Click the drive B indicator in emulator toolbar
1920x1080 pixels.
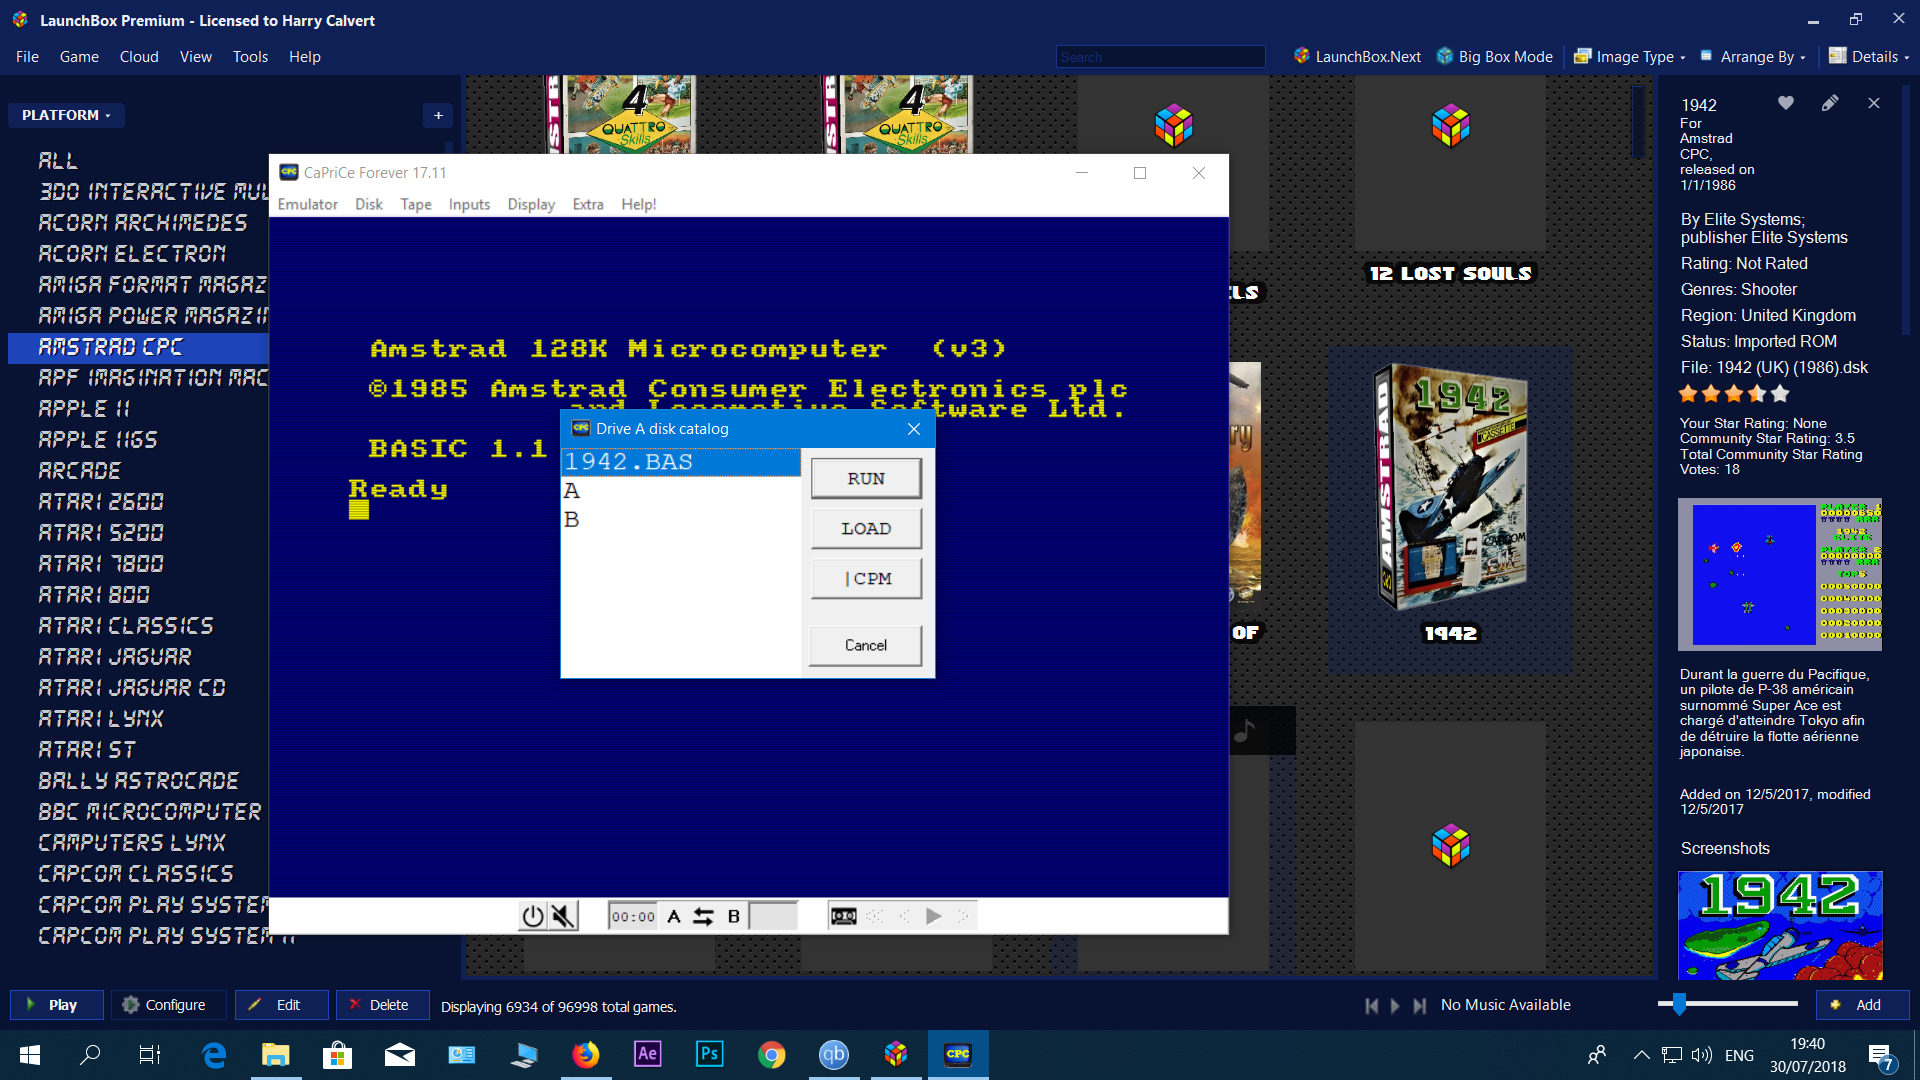click(x=734, y=916)
